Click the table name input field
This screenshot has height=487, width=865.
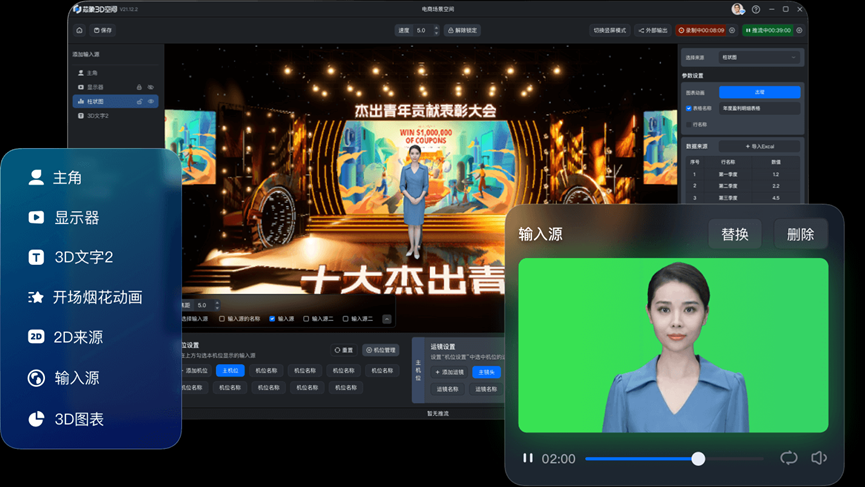coord(760,108)
